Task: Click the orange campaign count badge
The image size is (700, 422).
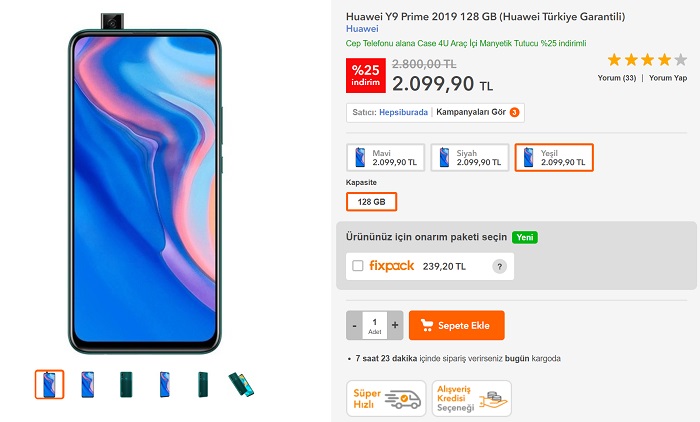Action: [514, 112]
